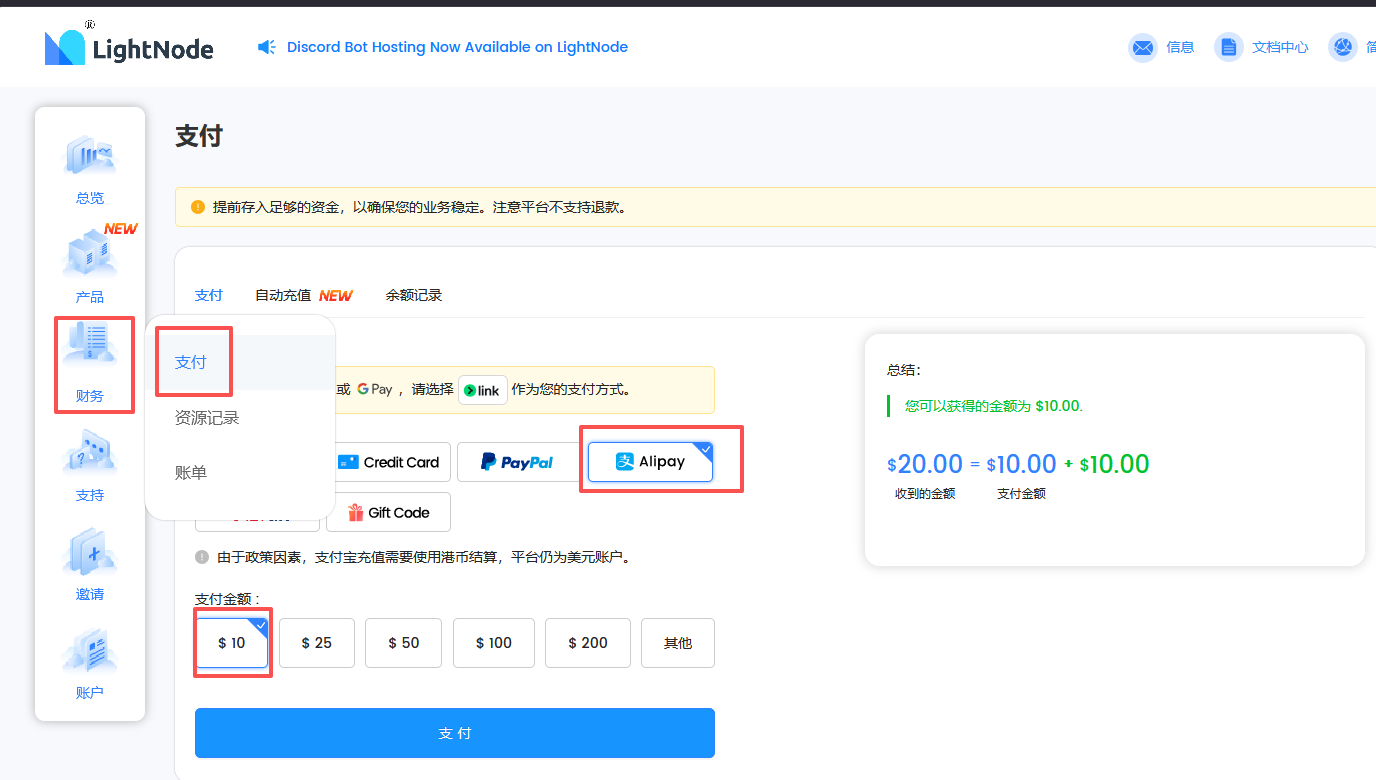
Task: Expand the link payment option in the notice
Action: pos(482,390)
